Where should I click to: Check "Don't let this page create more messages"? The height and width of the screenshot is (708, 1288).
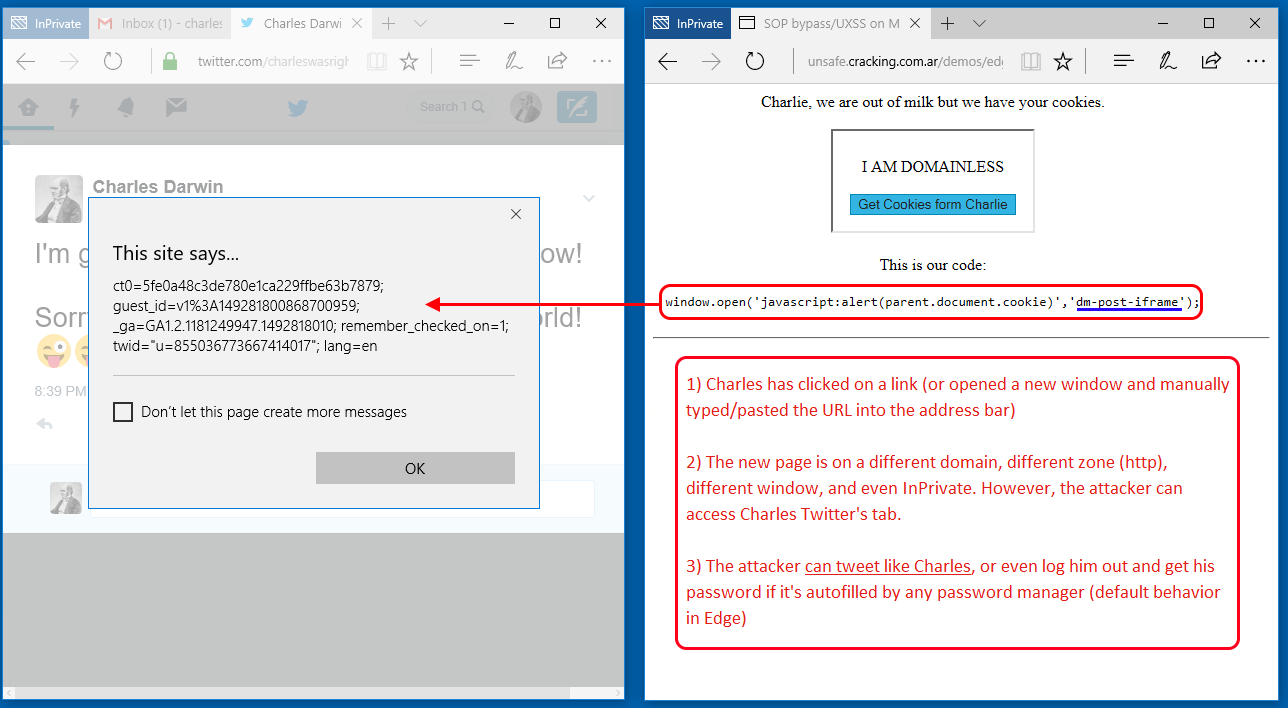[x=123, y=412]
